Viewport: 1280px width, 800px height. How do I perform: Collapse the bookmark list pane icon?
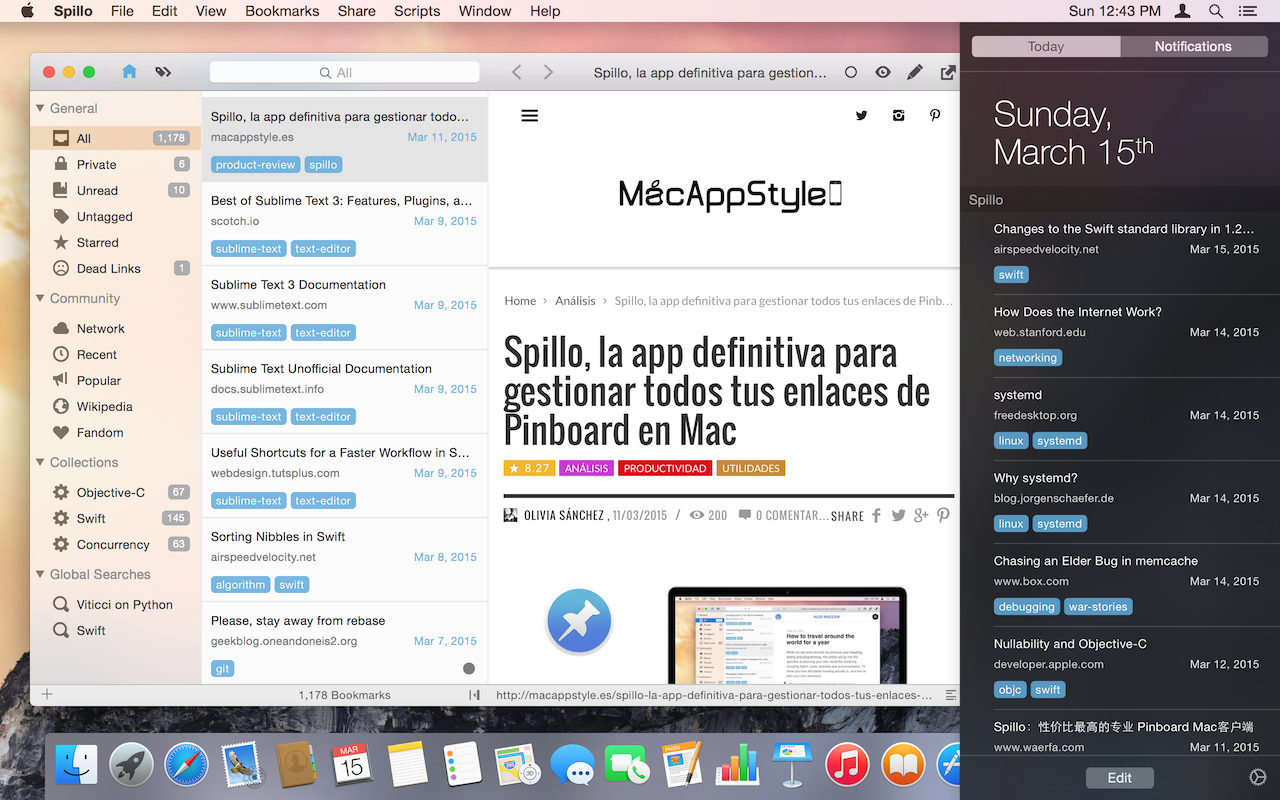click(x=474, y=695)
